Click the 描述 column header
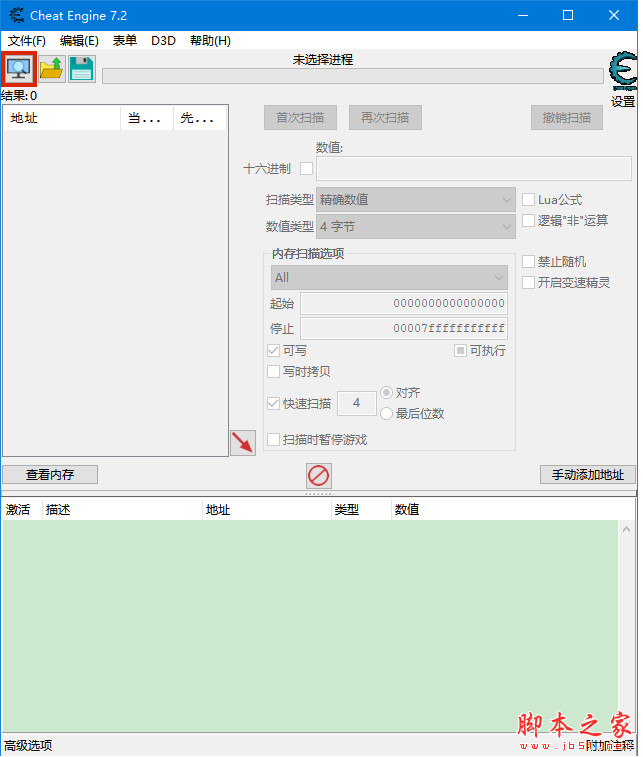 [x=122, y=509]
